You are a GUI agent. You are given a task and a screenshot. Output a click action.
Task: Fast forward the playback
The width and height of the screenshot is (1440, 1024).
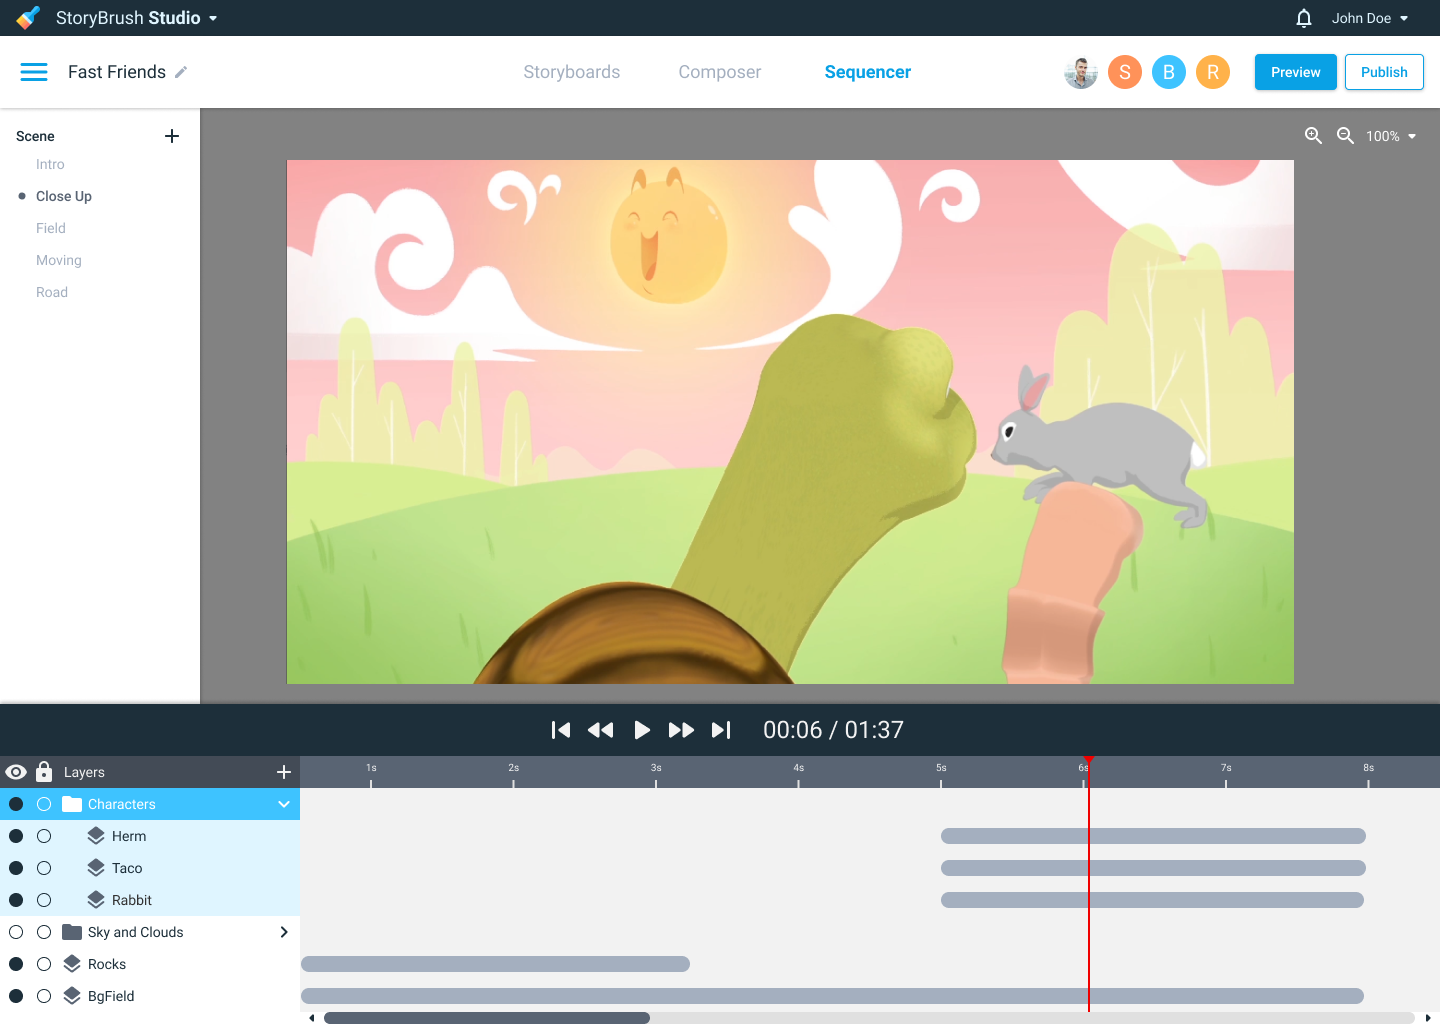(681, 730)
